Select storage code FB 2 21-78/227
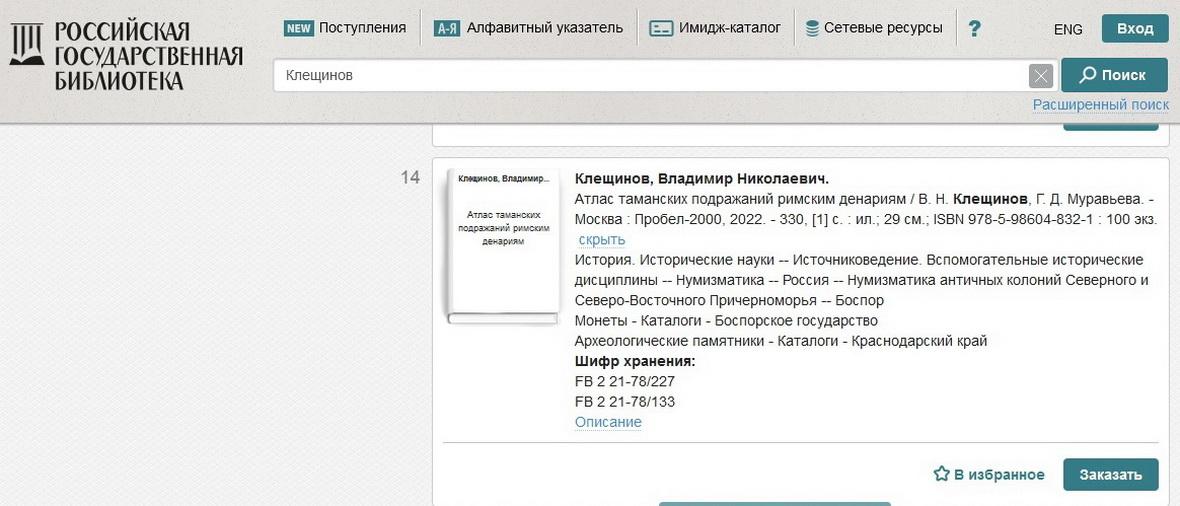Image resolution: width=1180 pixels, height=506 pixels. pyautogui.click(x=625, y=382)
